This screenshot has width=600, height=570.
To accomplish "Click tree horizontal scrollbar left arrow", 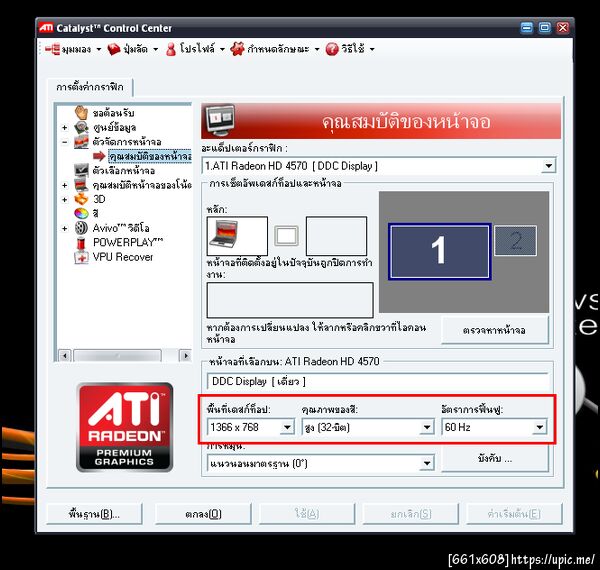I will (65, 355).
